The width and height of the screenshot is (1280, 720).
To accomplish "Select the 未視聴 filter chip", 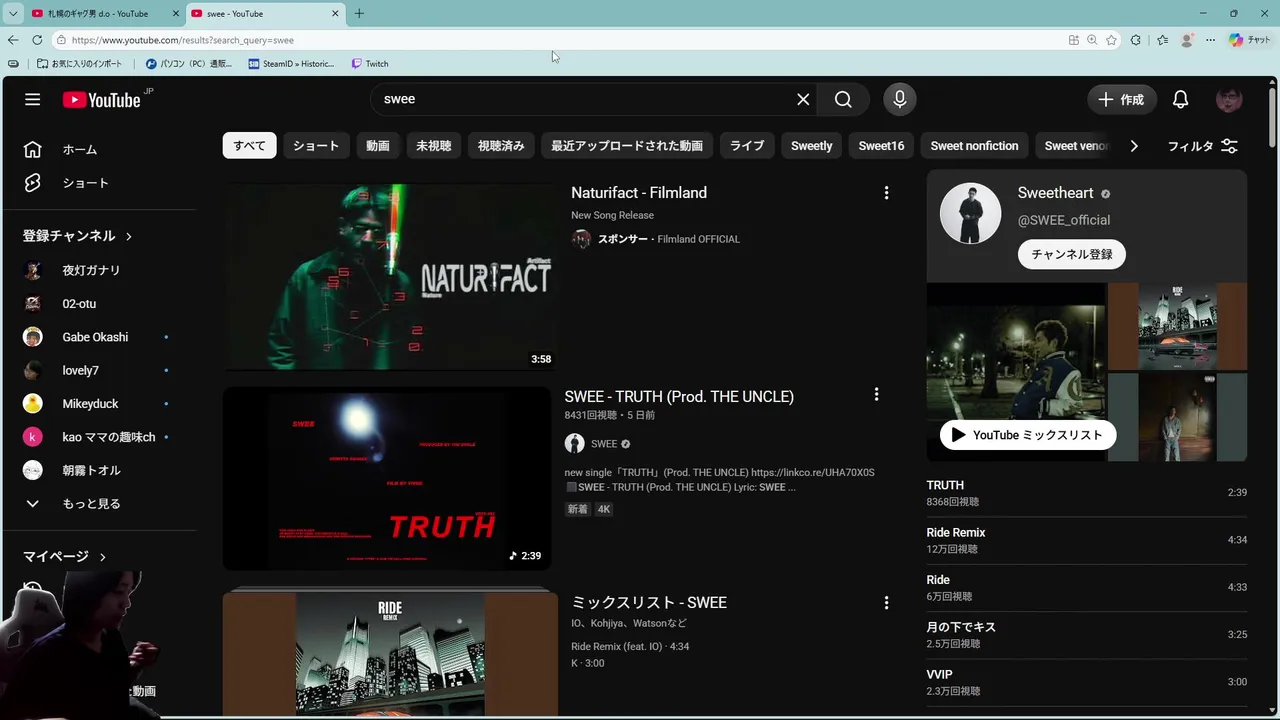I will point(434,146).
